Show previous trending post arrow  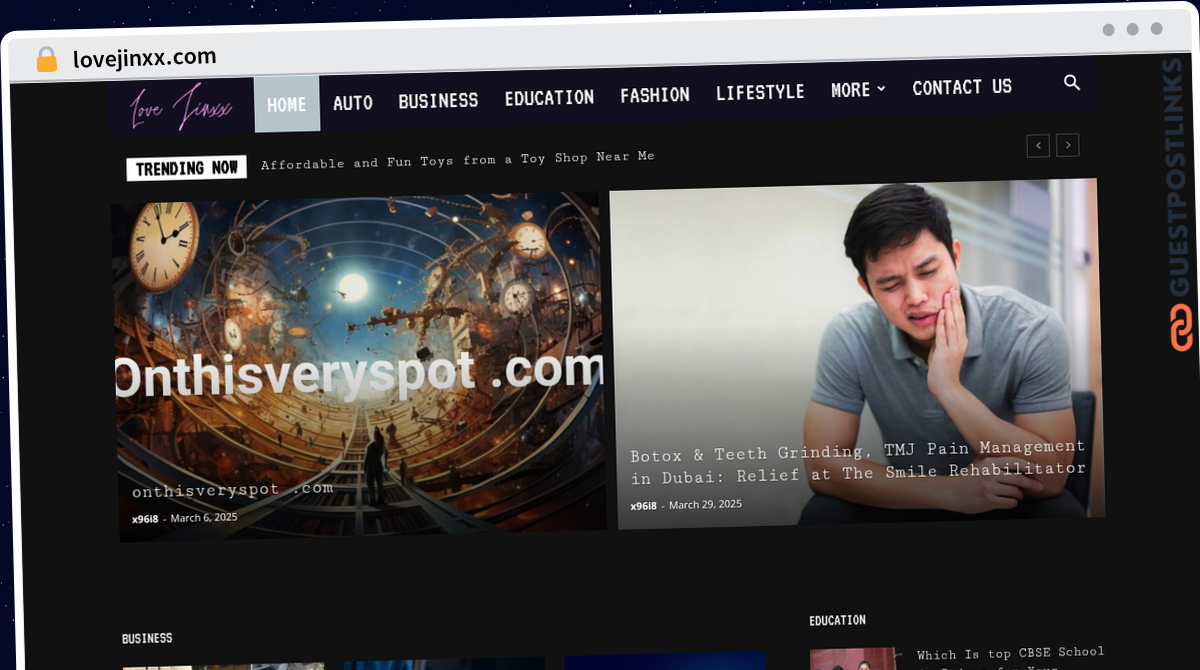[1038, 146]
